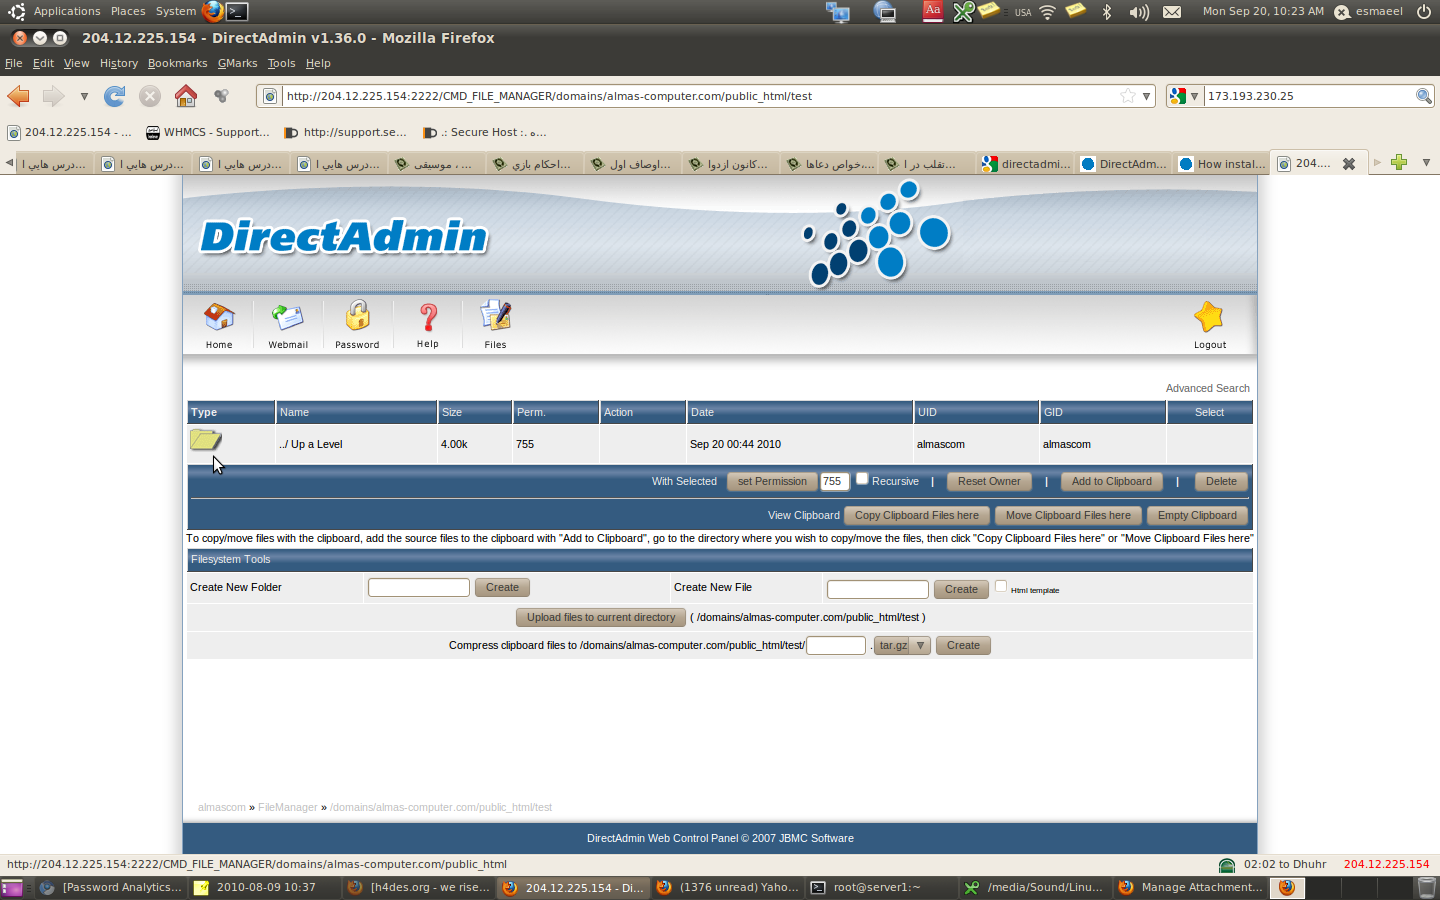Open the wireless network tray icon

pos(1048,12)
